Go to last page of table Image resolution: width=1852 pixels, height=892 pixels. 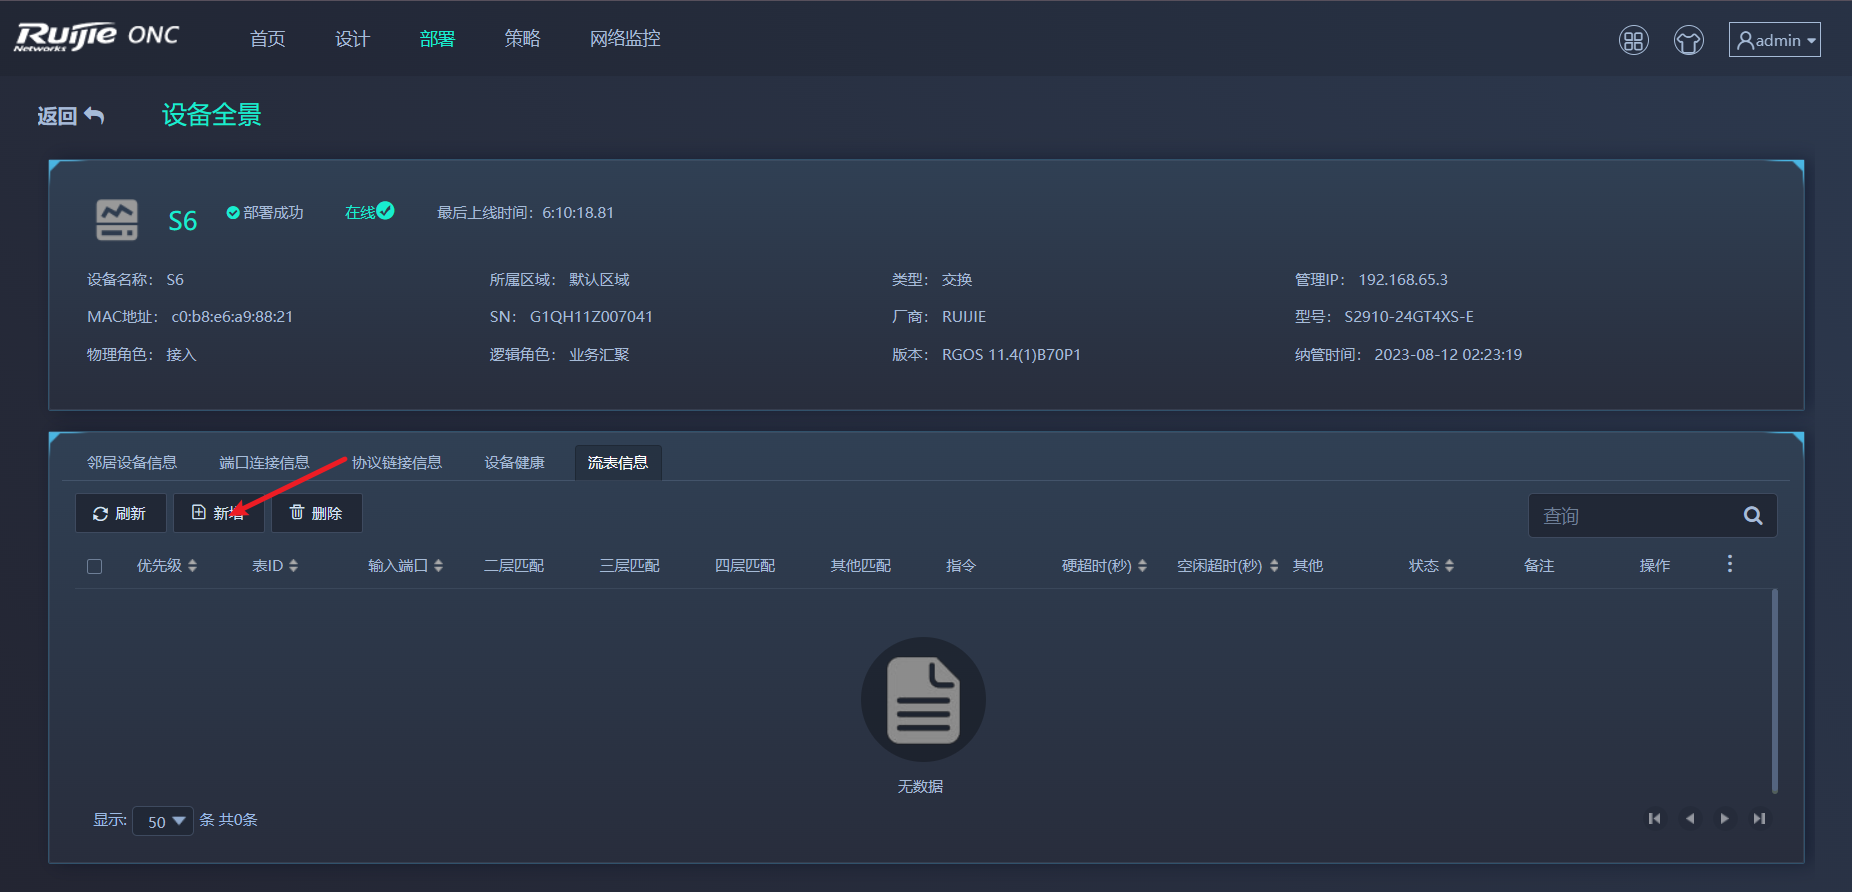(x=1759, y=819)
